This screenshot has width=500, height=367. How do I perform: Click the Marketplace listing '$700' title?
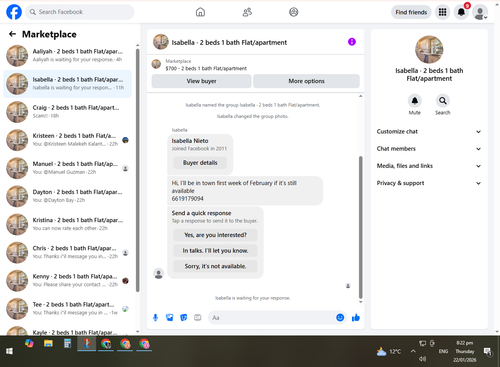[206, 68]
